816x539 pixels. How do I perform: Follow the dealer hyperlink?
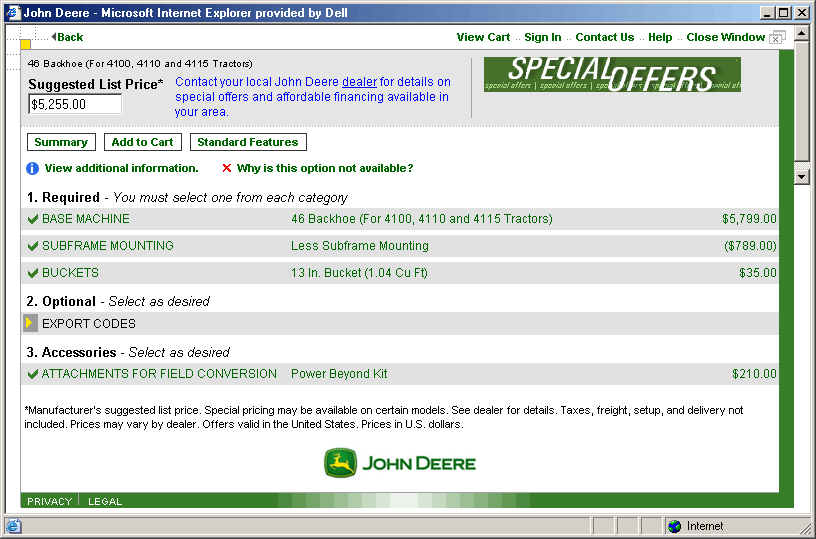[359, 82]
